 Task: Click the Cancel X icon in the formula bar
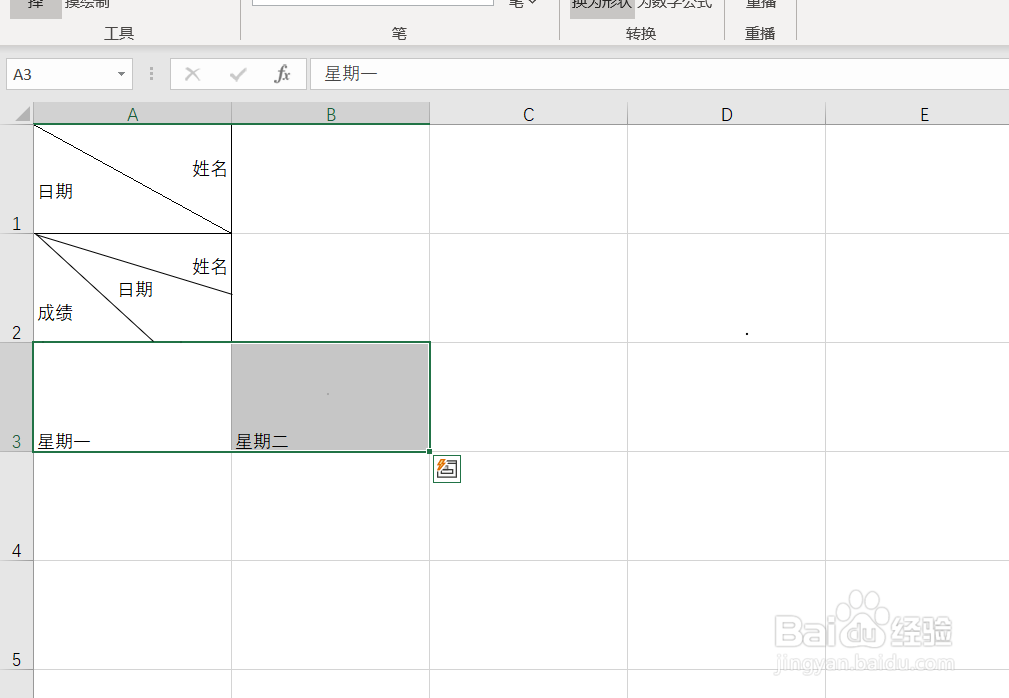192,75
